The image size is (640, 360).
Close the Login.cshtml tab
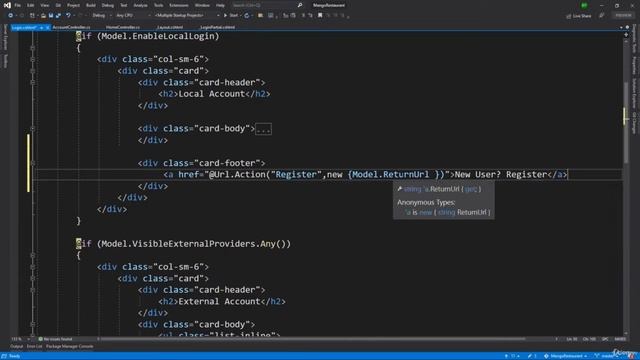point(47,27)
